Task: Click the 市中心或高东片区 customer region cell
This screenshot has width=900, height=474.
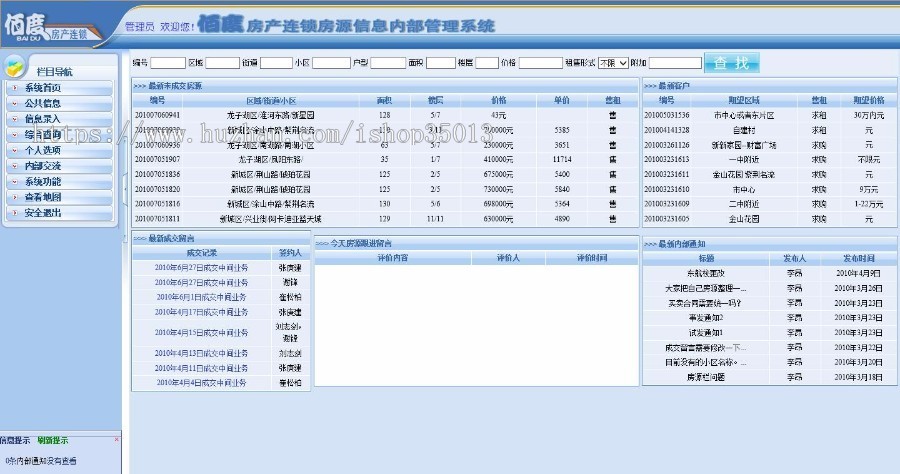Action: (x=744, y=115)
